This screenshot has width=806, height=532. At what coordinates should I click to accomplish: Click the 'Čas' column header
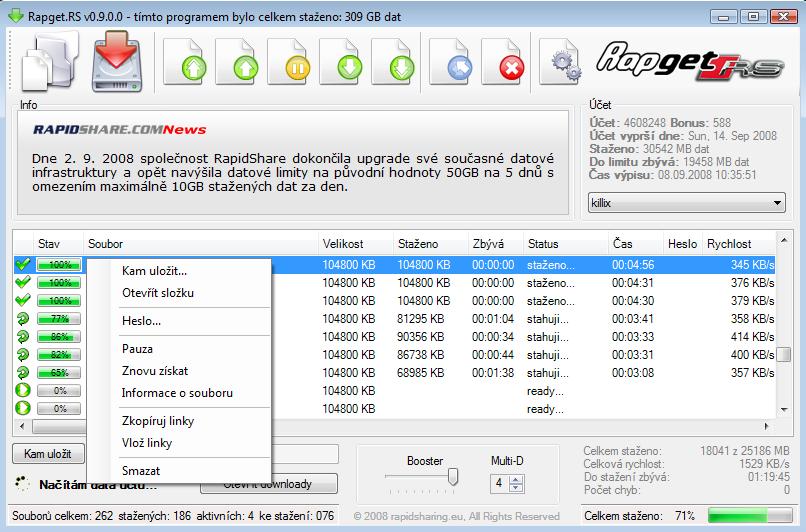635,244
